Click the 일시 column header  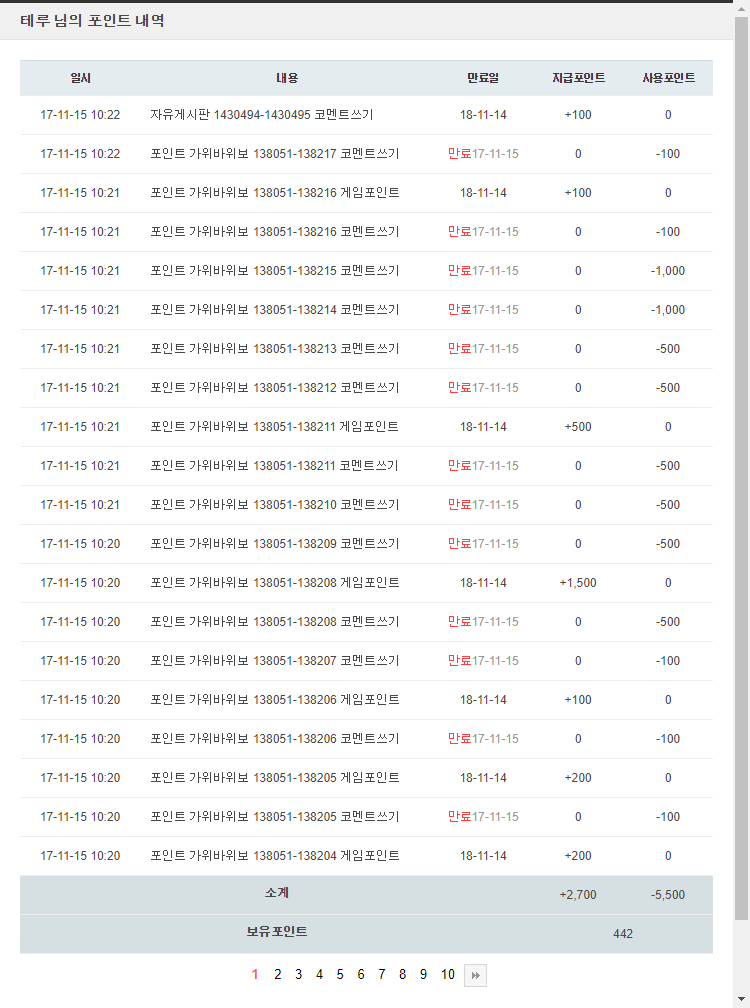(x=80, y=78)
